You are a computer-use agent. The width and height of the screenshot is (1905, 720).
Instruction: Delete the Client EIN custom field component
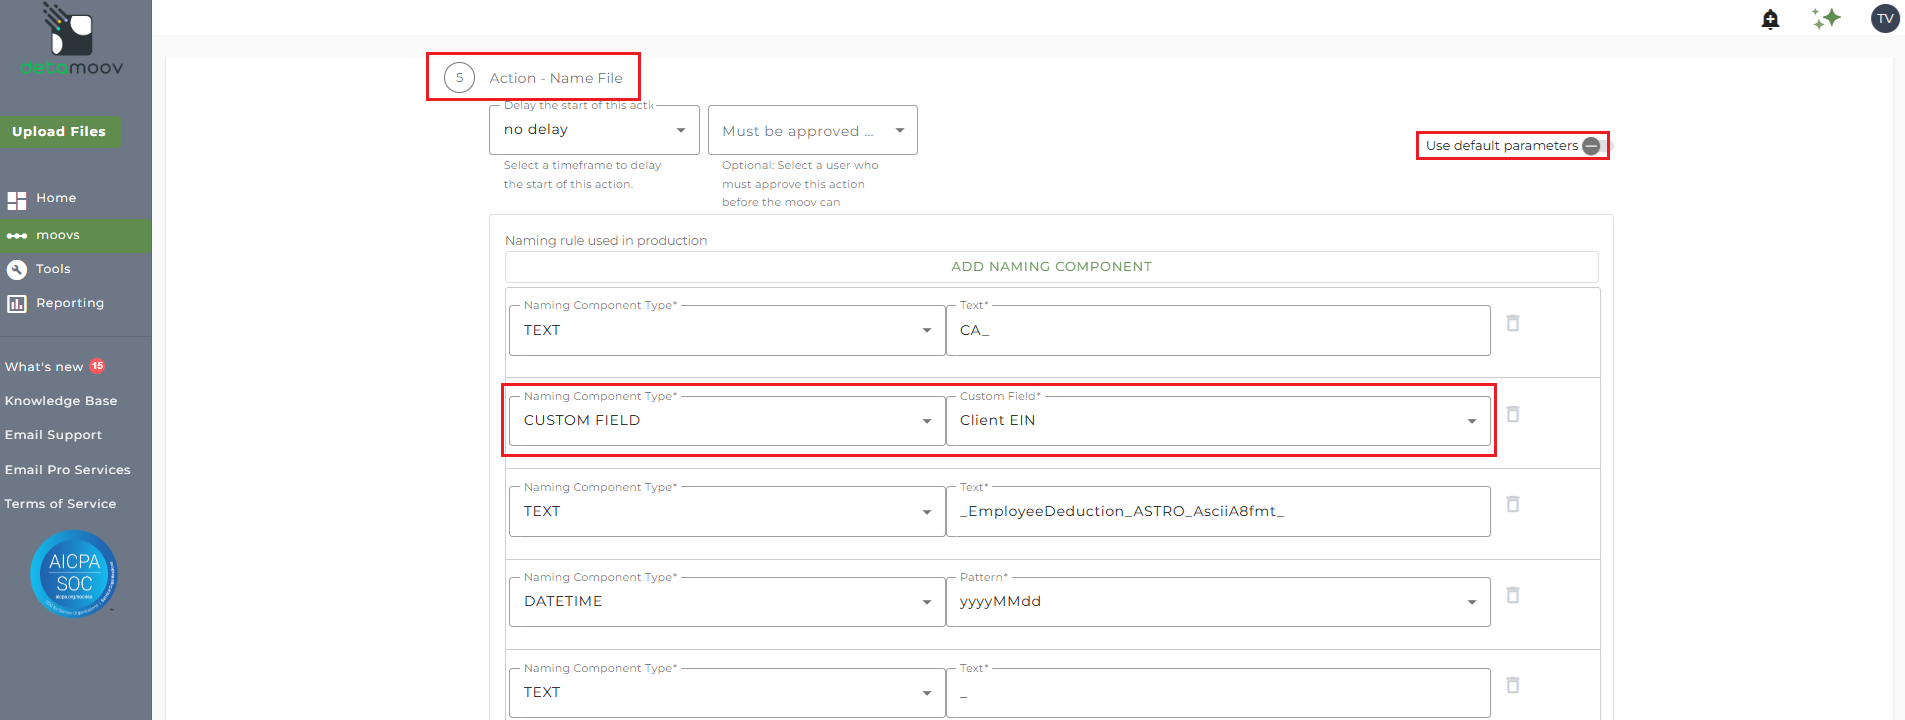tap(1513, 414)
